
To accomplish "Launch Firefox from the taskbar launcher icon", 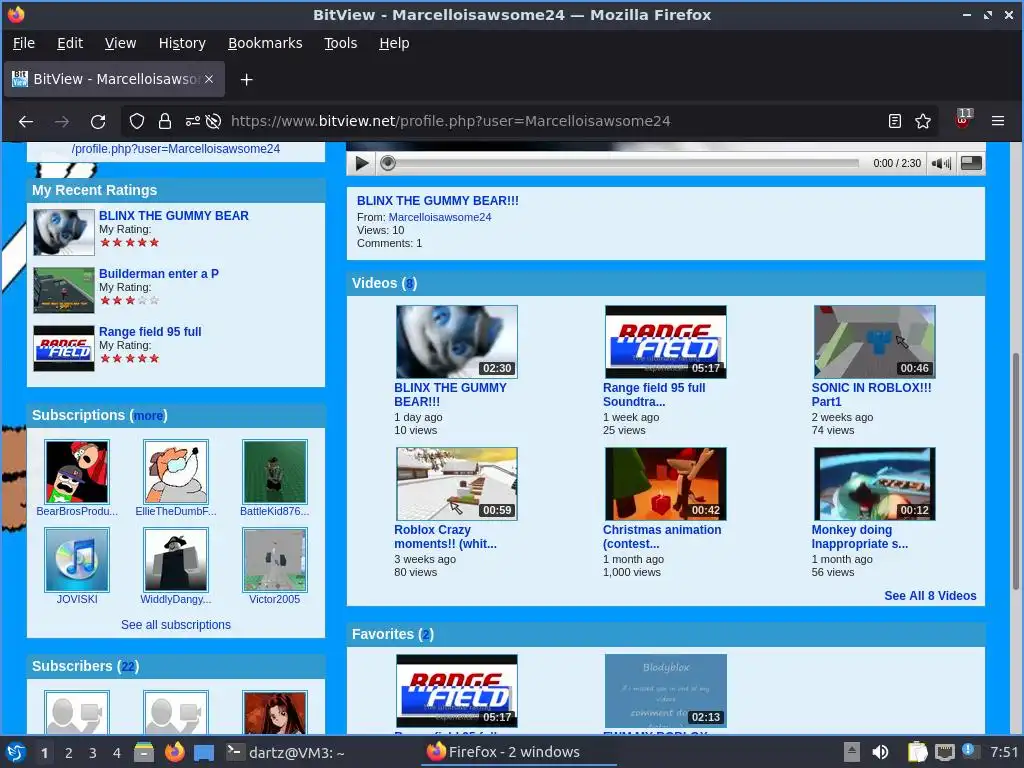I will pos(174,752).
